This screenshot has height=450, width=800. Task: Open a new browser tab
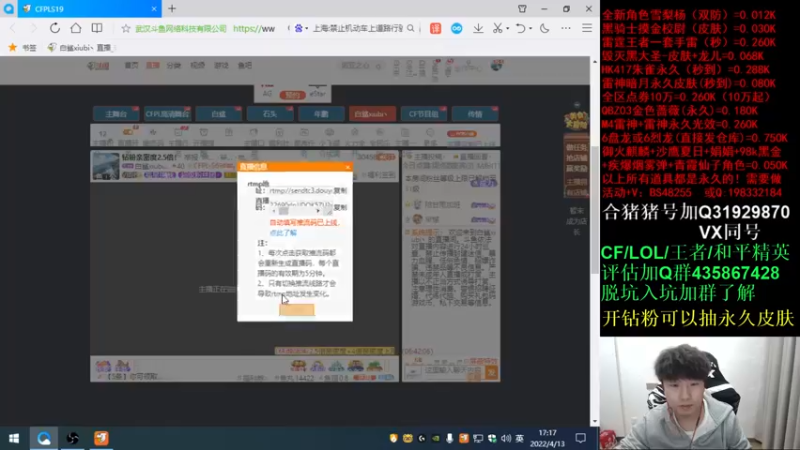(x=172, y=8)
